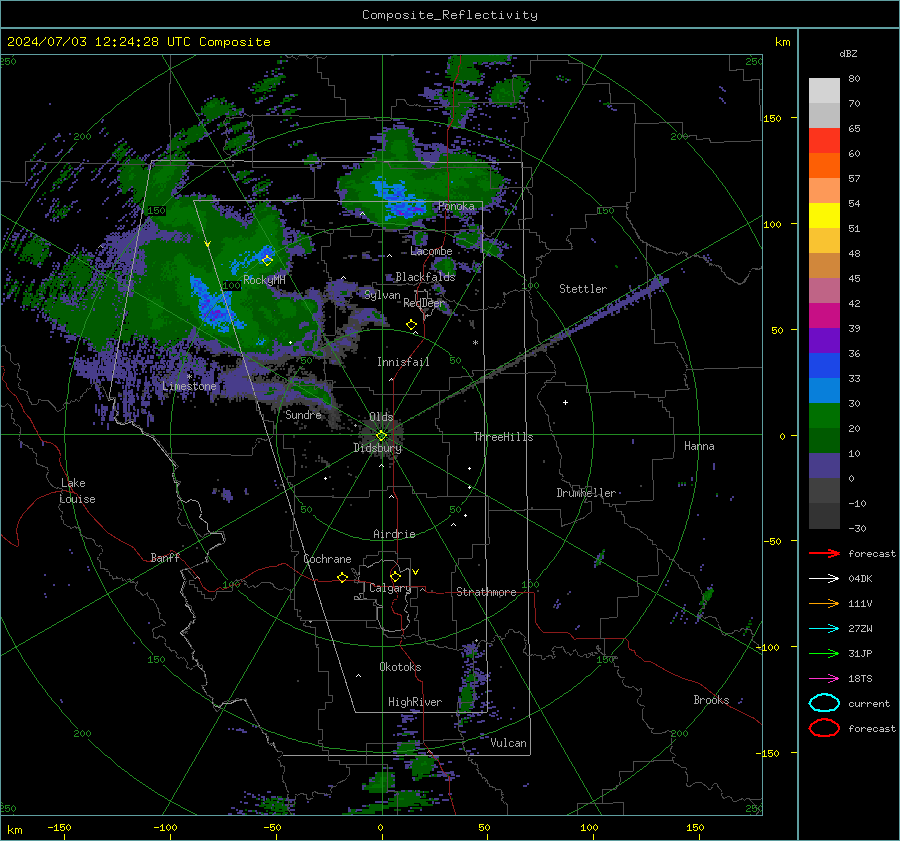The height and width of the screenshot is (841, 900).
Task: Click the Didsbury city label
Action: click(377, 448)
